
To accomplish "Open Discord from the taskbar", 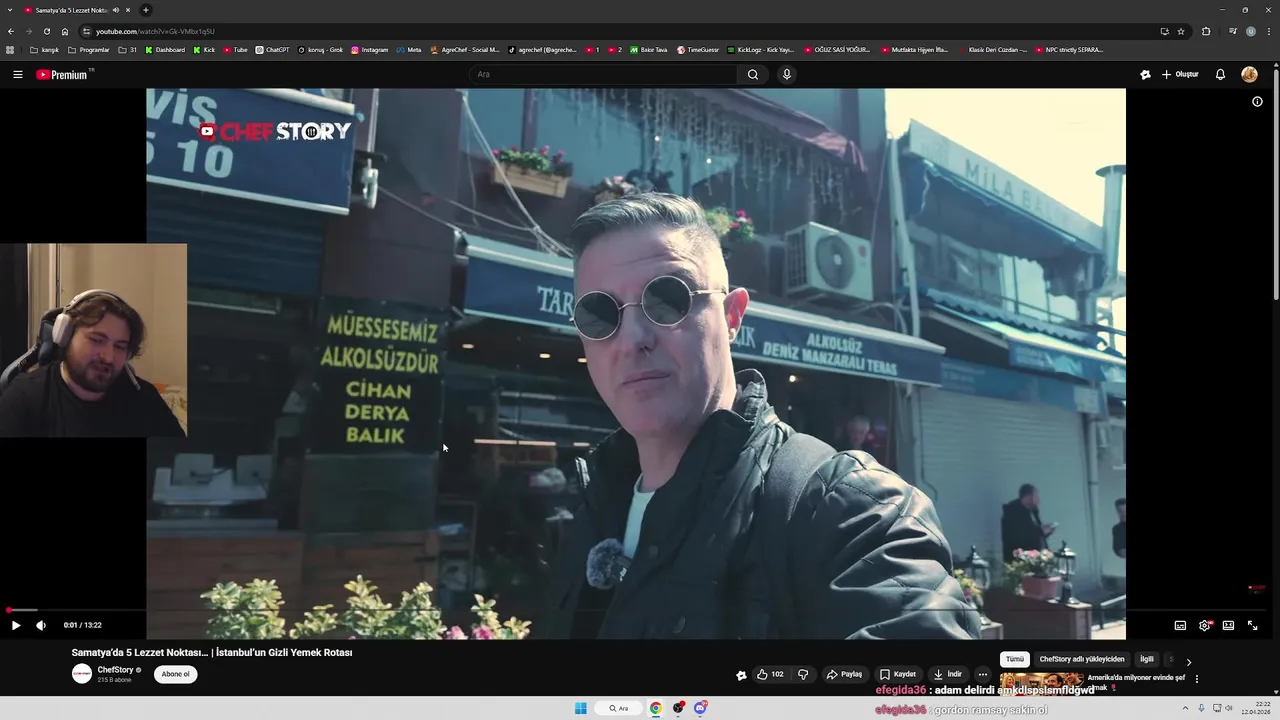I will click(x=701, y=708).
